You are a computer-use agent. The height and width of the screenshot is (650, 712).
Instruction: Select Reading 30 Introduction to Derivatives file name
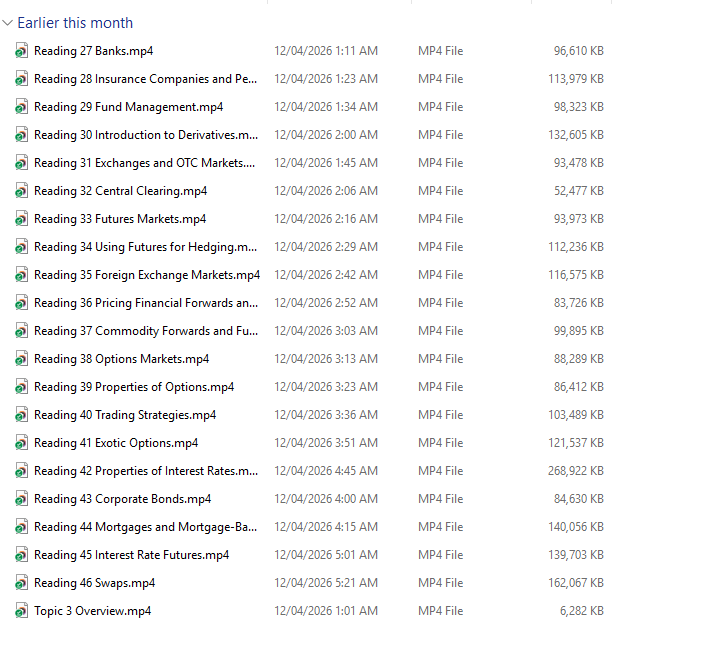click(145, 135)
